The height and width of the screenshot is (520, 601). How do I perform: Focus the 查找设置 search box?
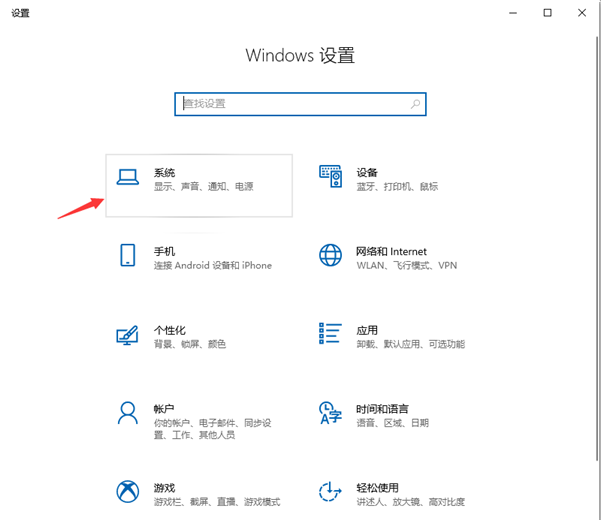tap(300, 104)
